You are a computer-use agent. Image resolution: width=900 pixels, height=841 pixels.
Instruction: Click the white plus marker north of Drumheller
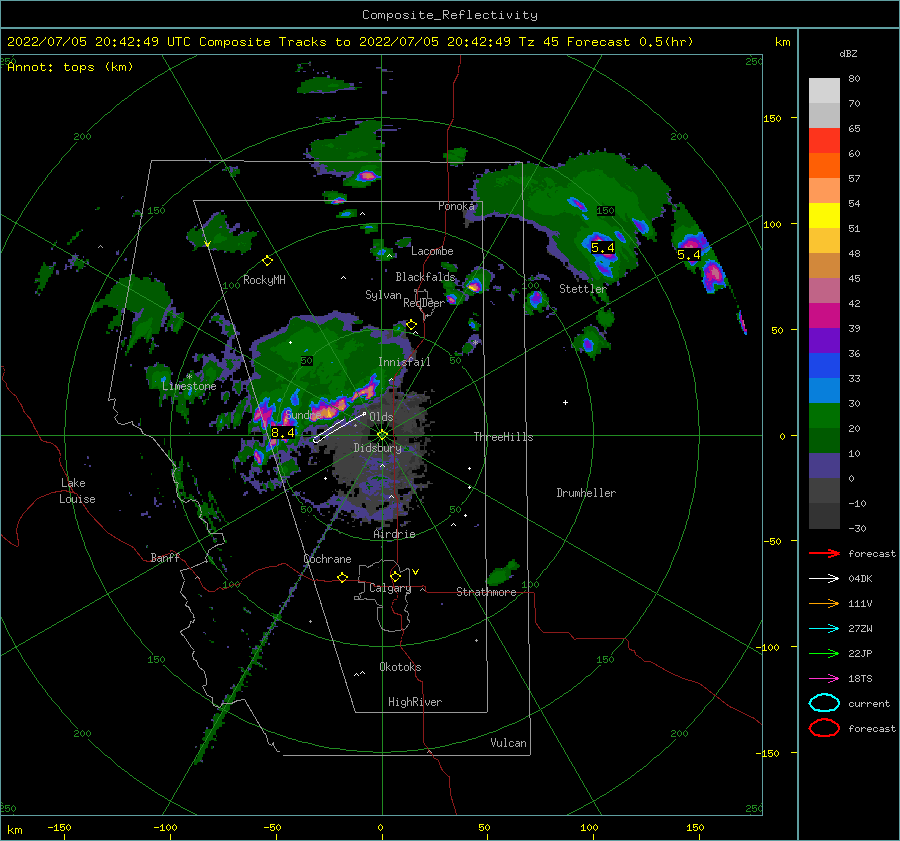(x=565, y=402)
